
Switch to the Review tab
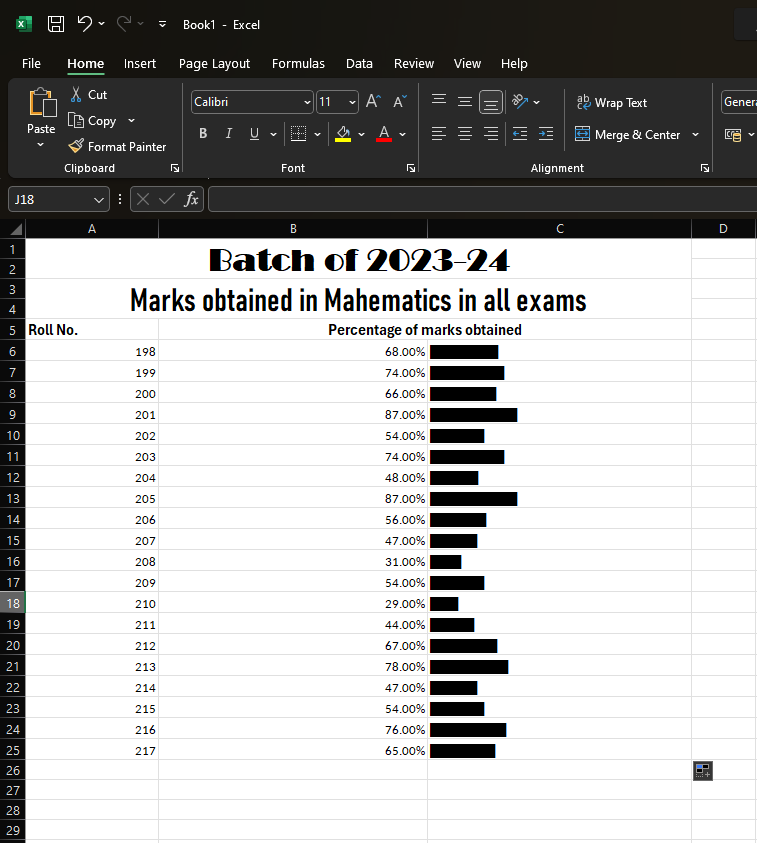[414, 63]
